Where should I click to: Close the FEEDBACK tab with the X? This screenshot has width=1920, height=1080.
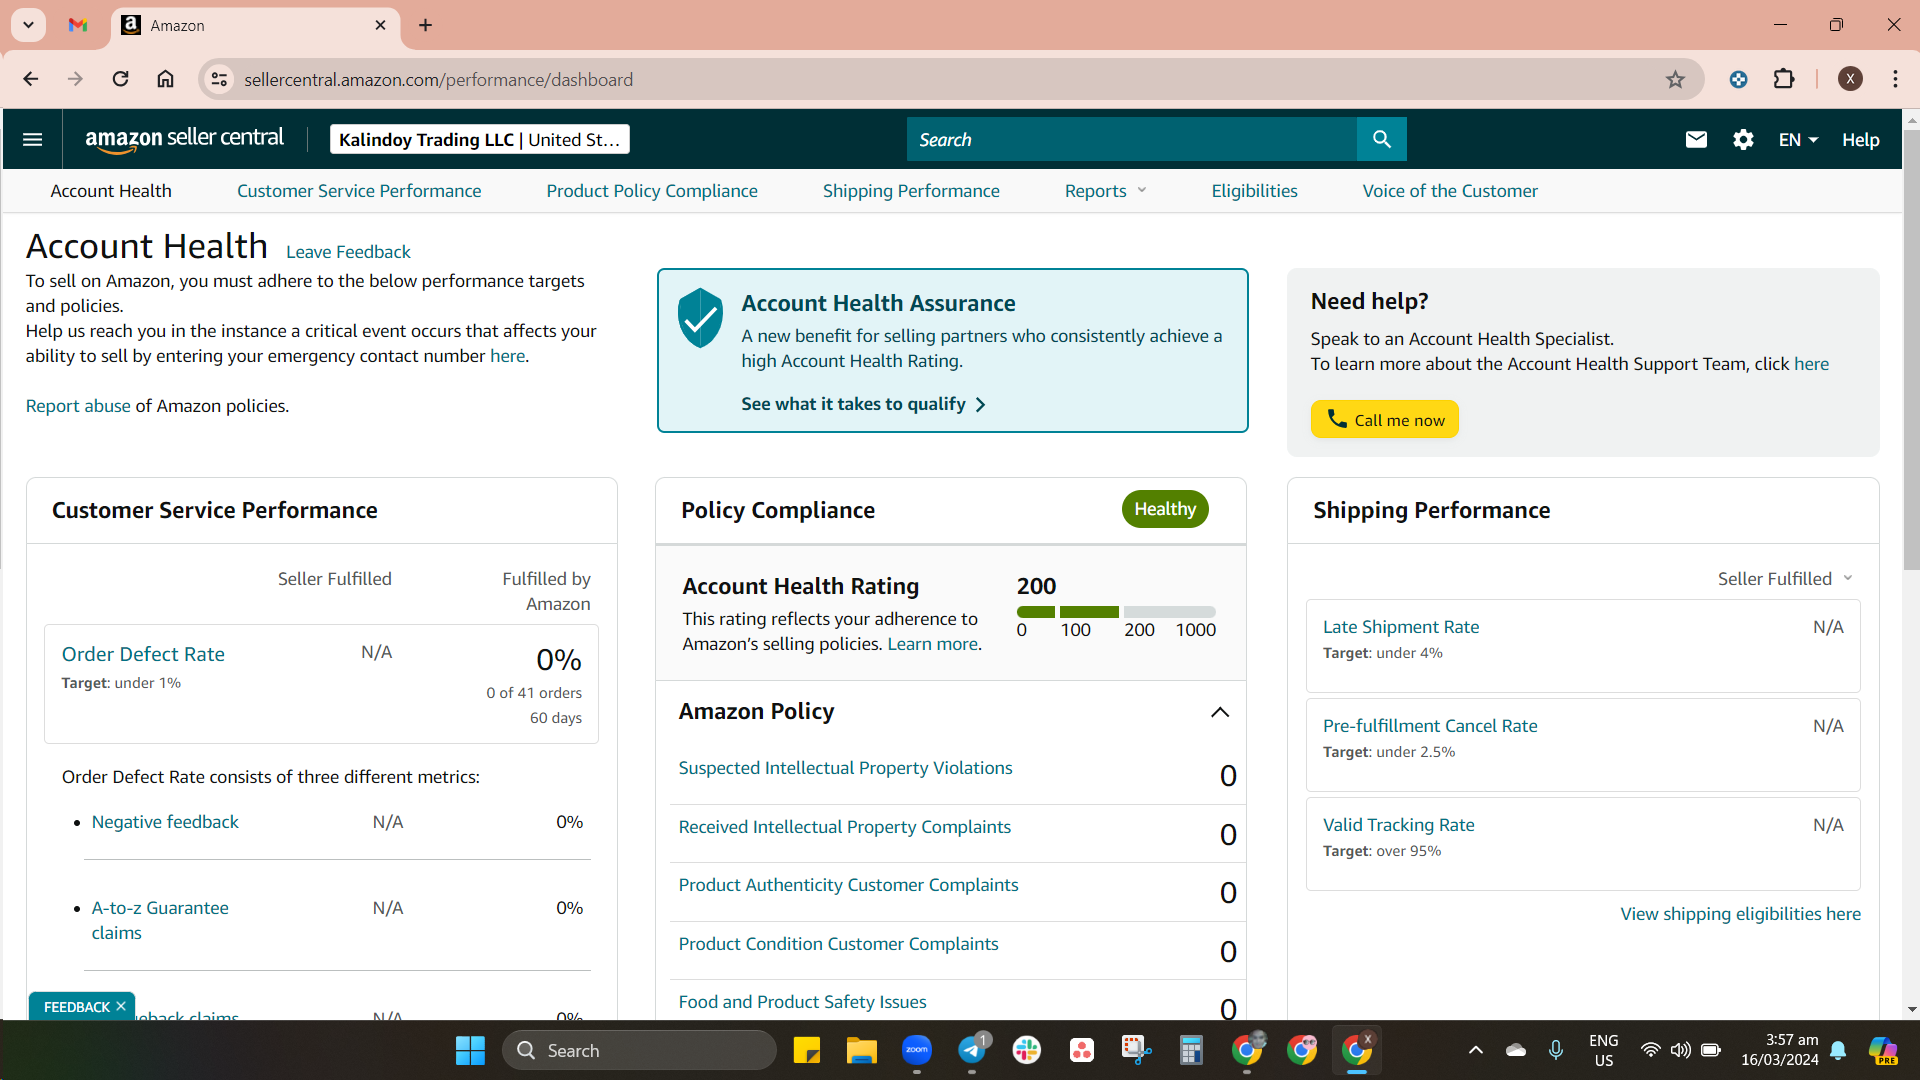click(121, 1006)
